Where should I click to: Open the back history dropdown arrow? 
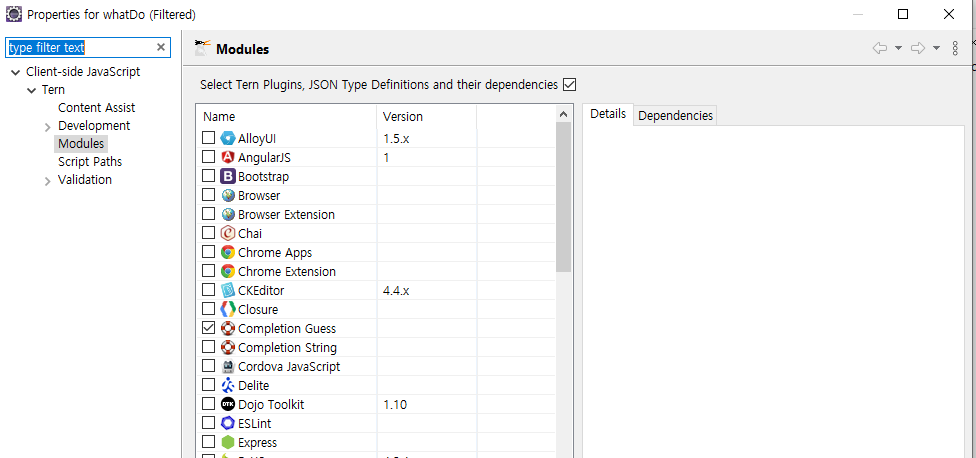898,49
